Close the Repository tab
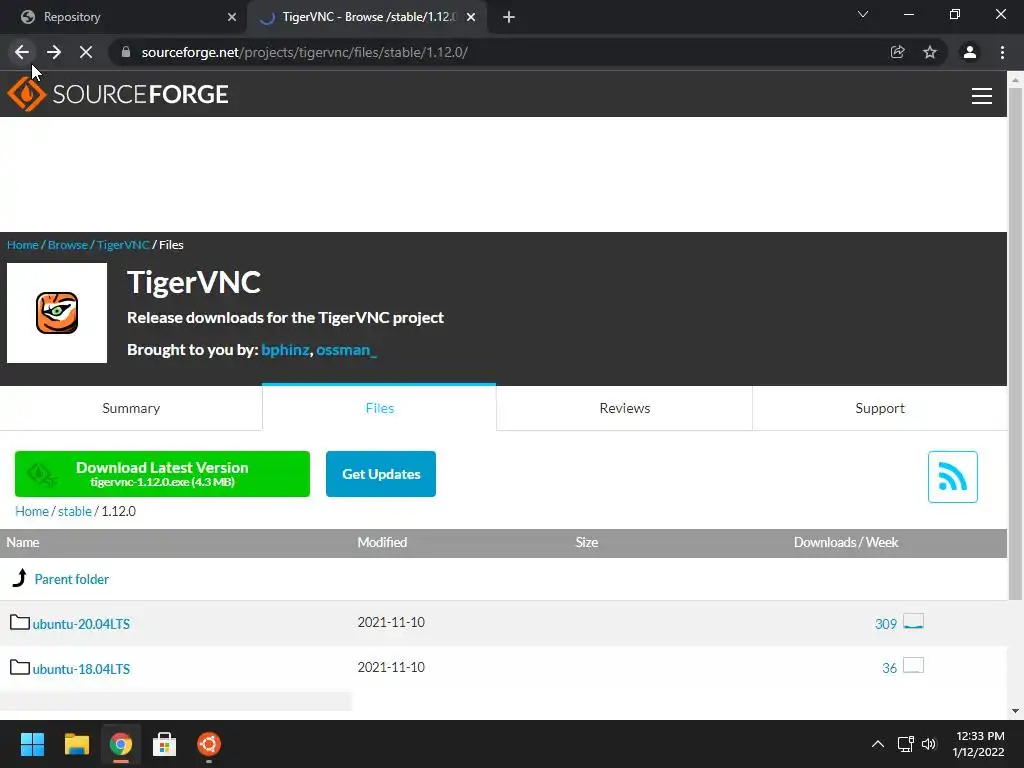1024x768 pixels. tap(232, 18)
